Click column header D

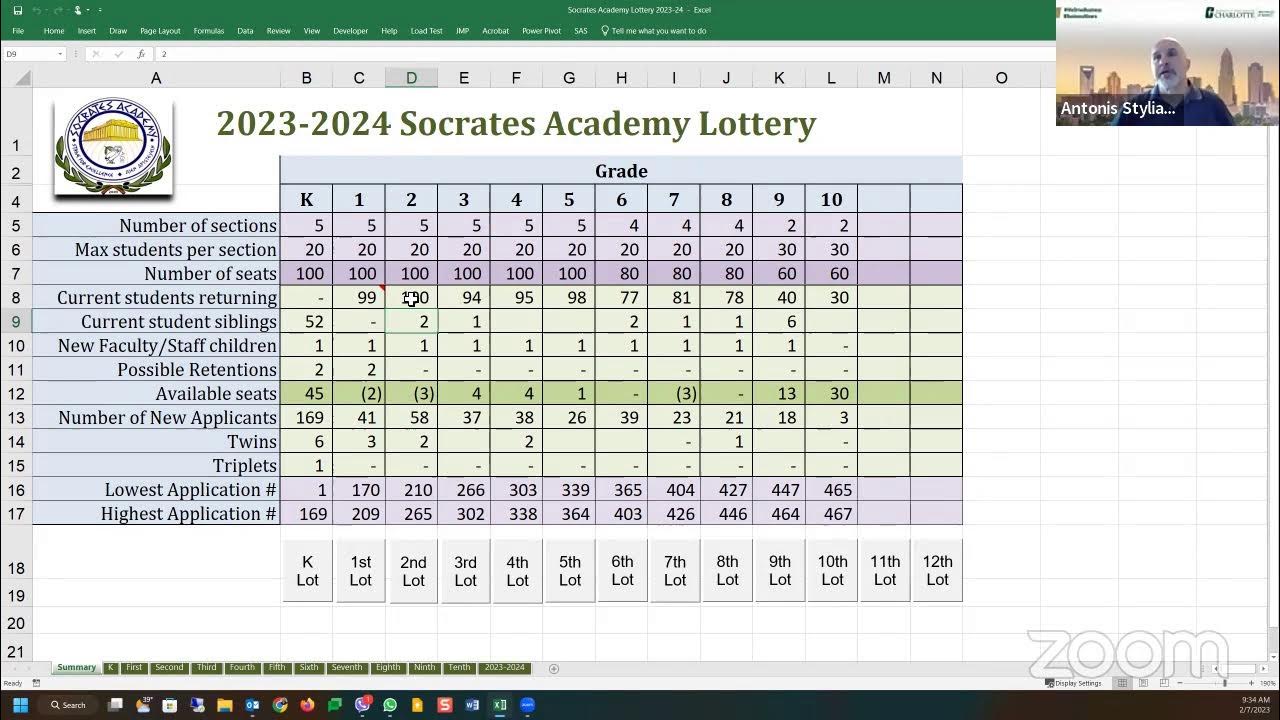click(x=411, y=78)
